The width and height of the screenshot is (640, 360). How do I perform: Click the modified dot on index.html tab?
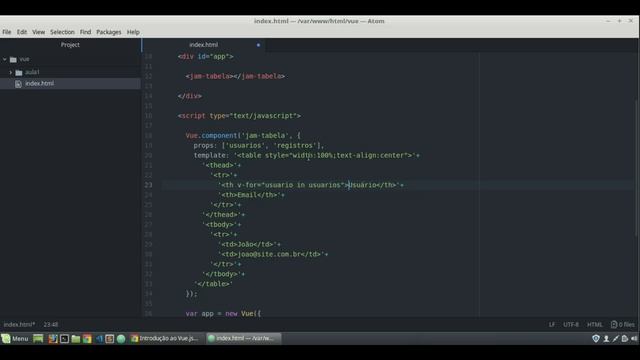pyautogui.click(x=258, y=45)
